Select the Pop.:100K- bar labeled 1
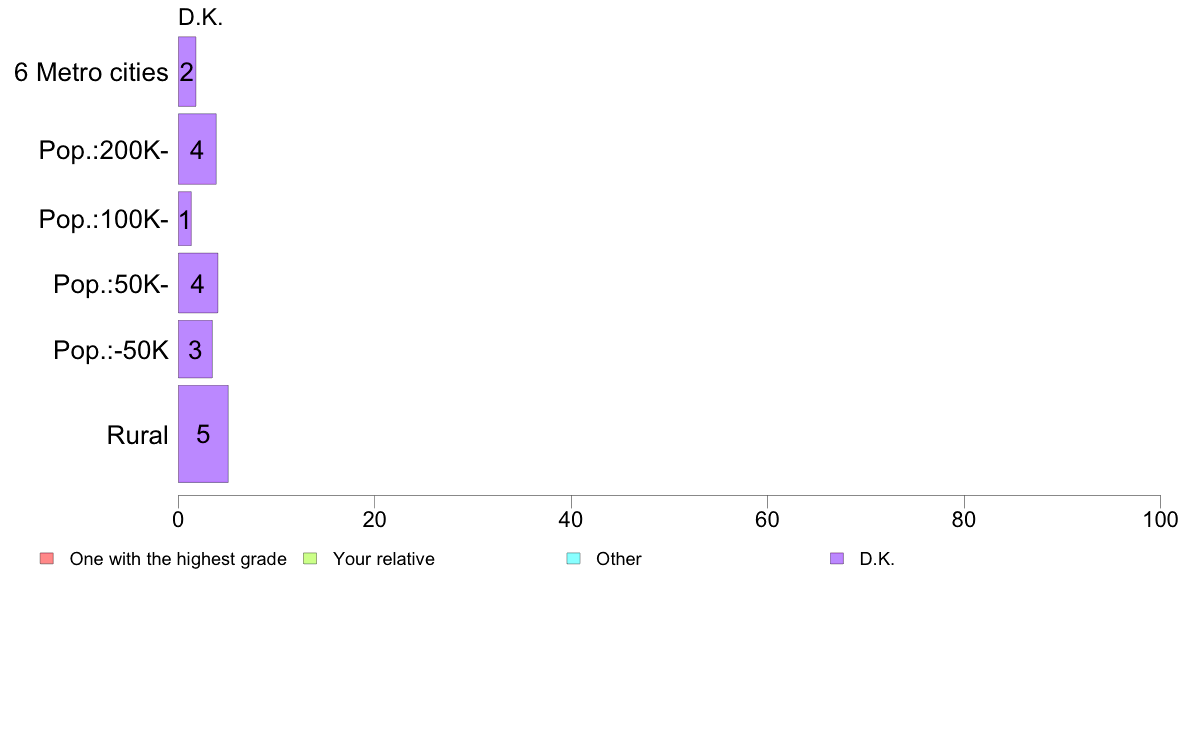This screenshot has height=736, width=1188. click(x=185, y=218)
